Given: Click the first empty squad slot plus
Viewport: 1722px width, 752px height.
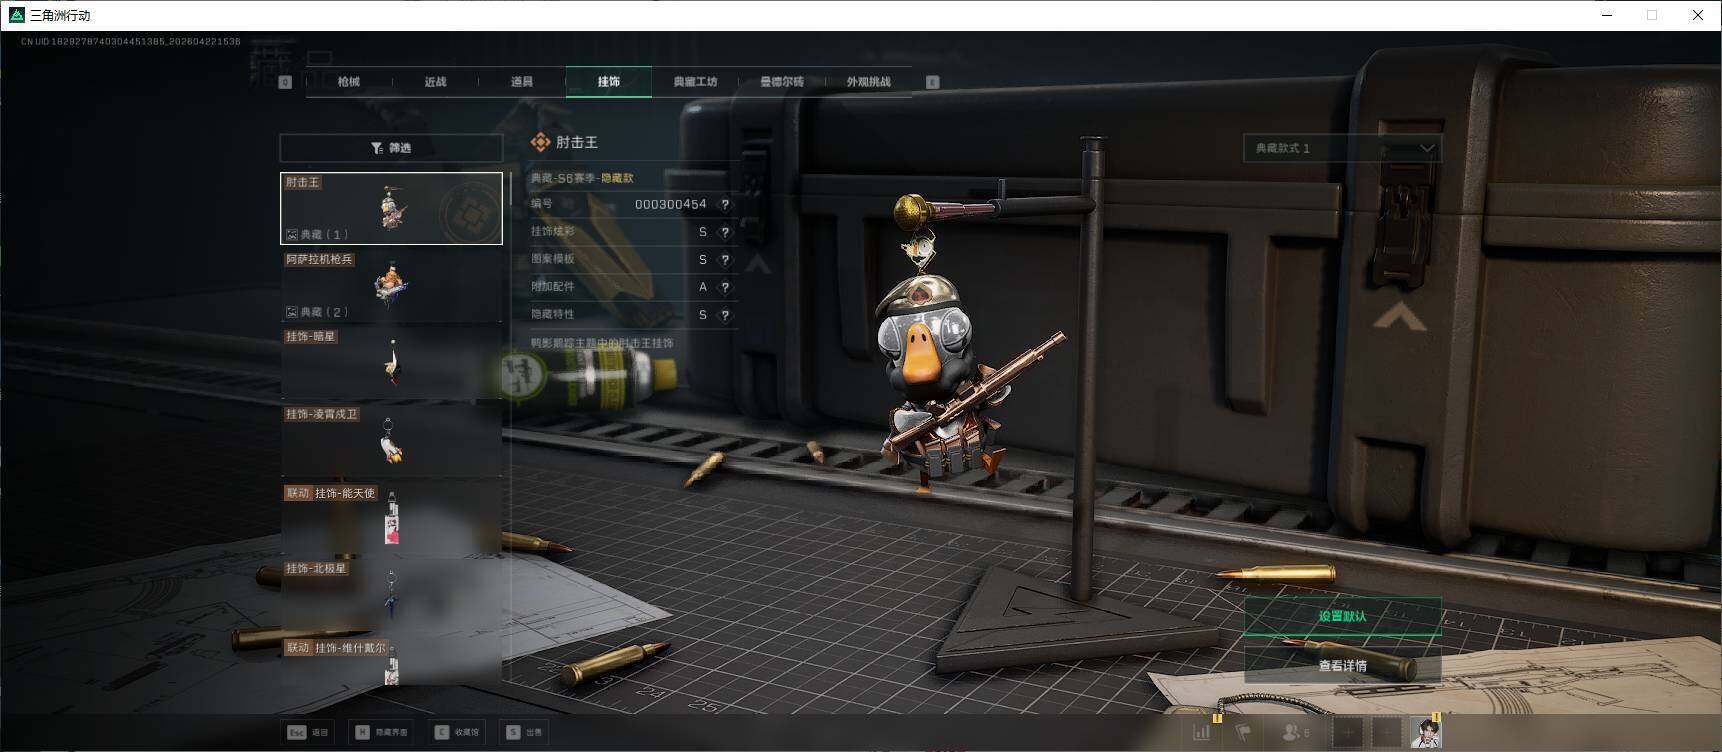Looking at the screenshot, I should (1347, 732).
